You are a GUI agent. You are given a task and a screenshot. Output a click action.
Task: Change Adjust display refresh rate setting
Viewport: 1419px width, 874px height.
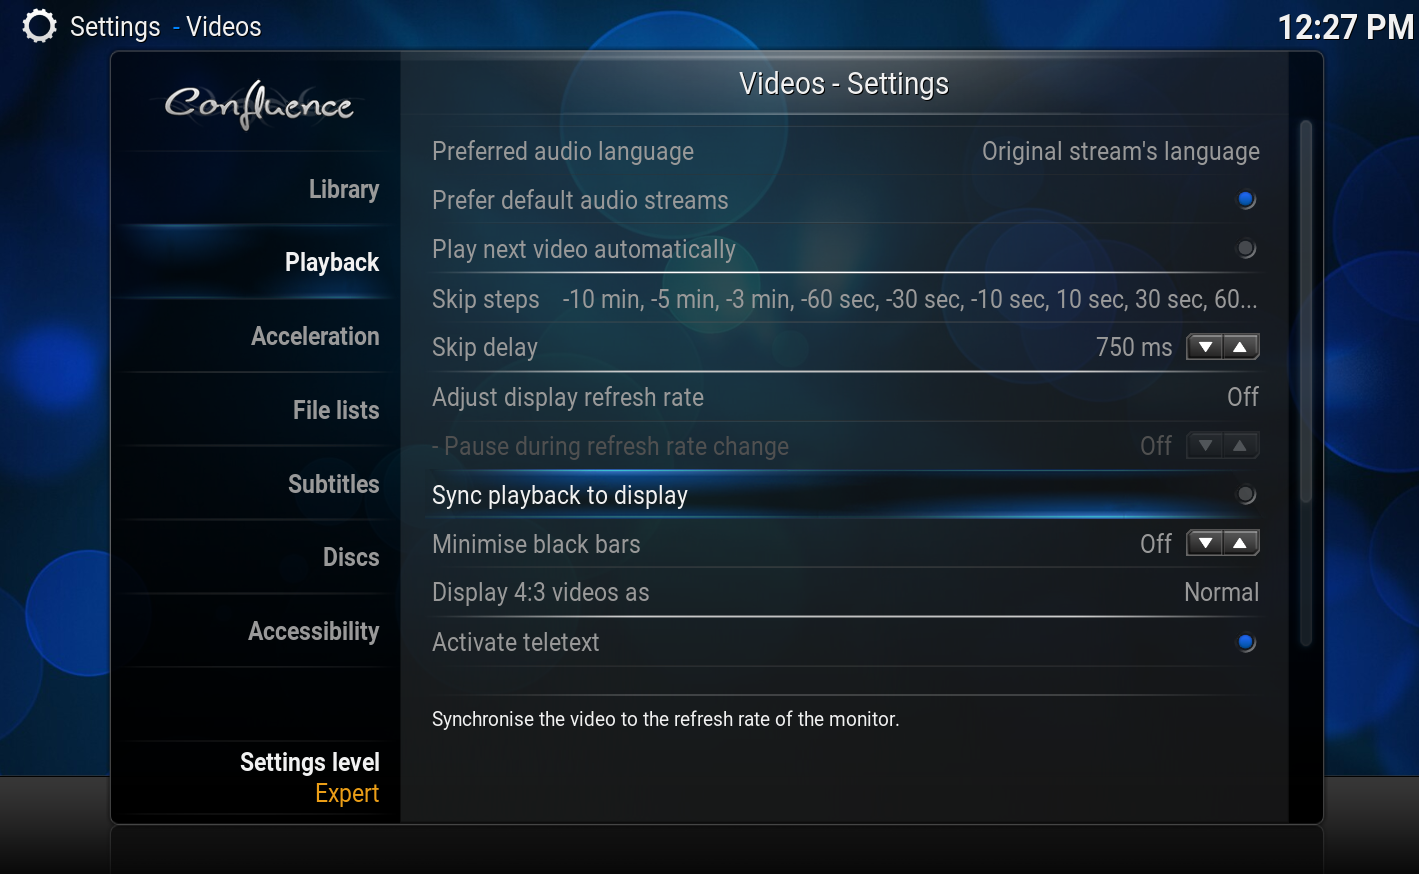pos(845,397)
